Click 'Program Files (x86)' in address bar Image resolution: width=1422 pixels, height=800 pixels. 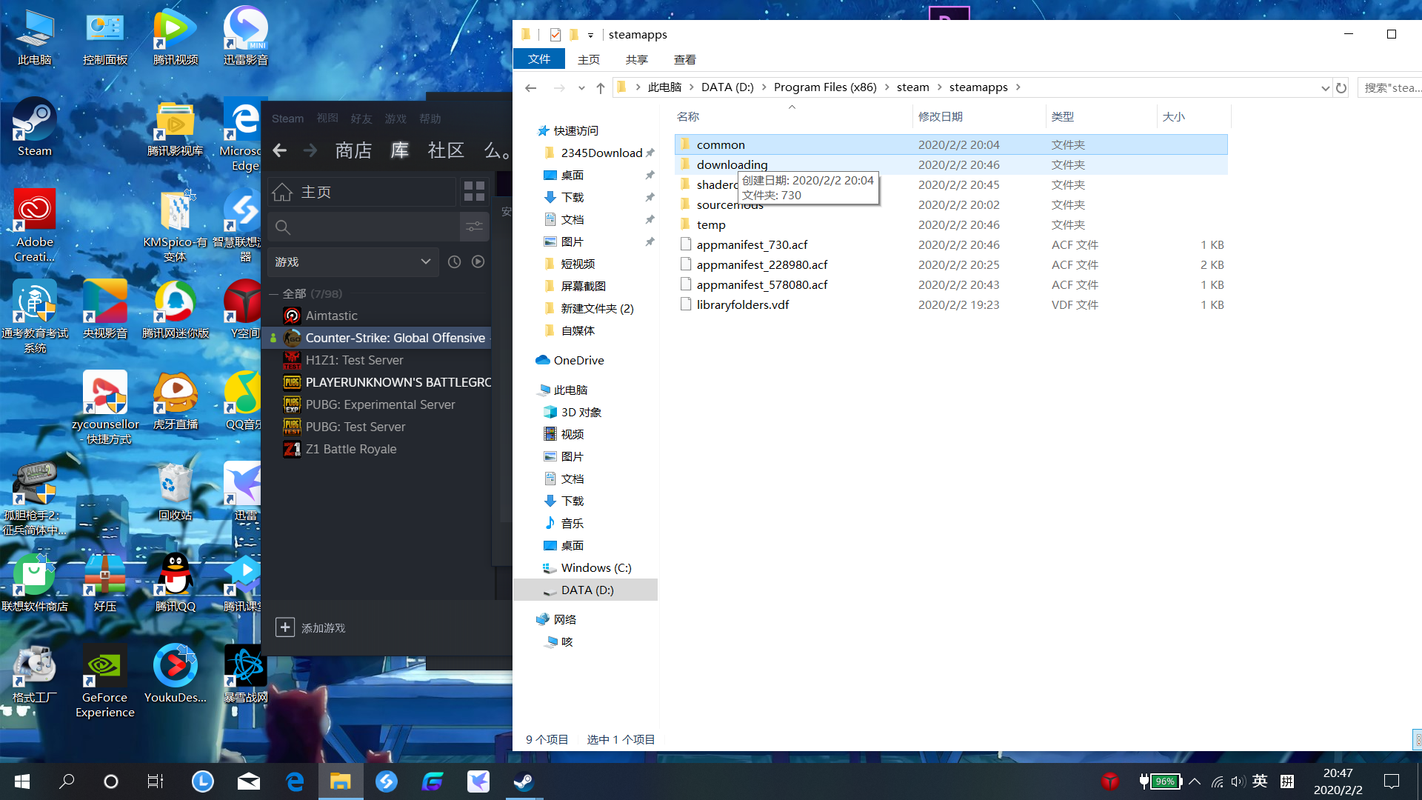click(825, 88)
